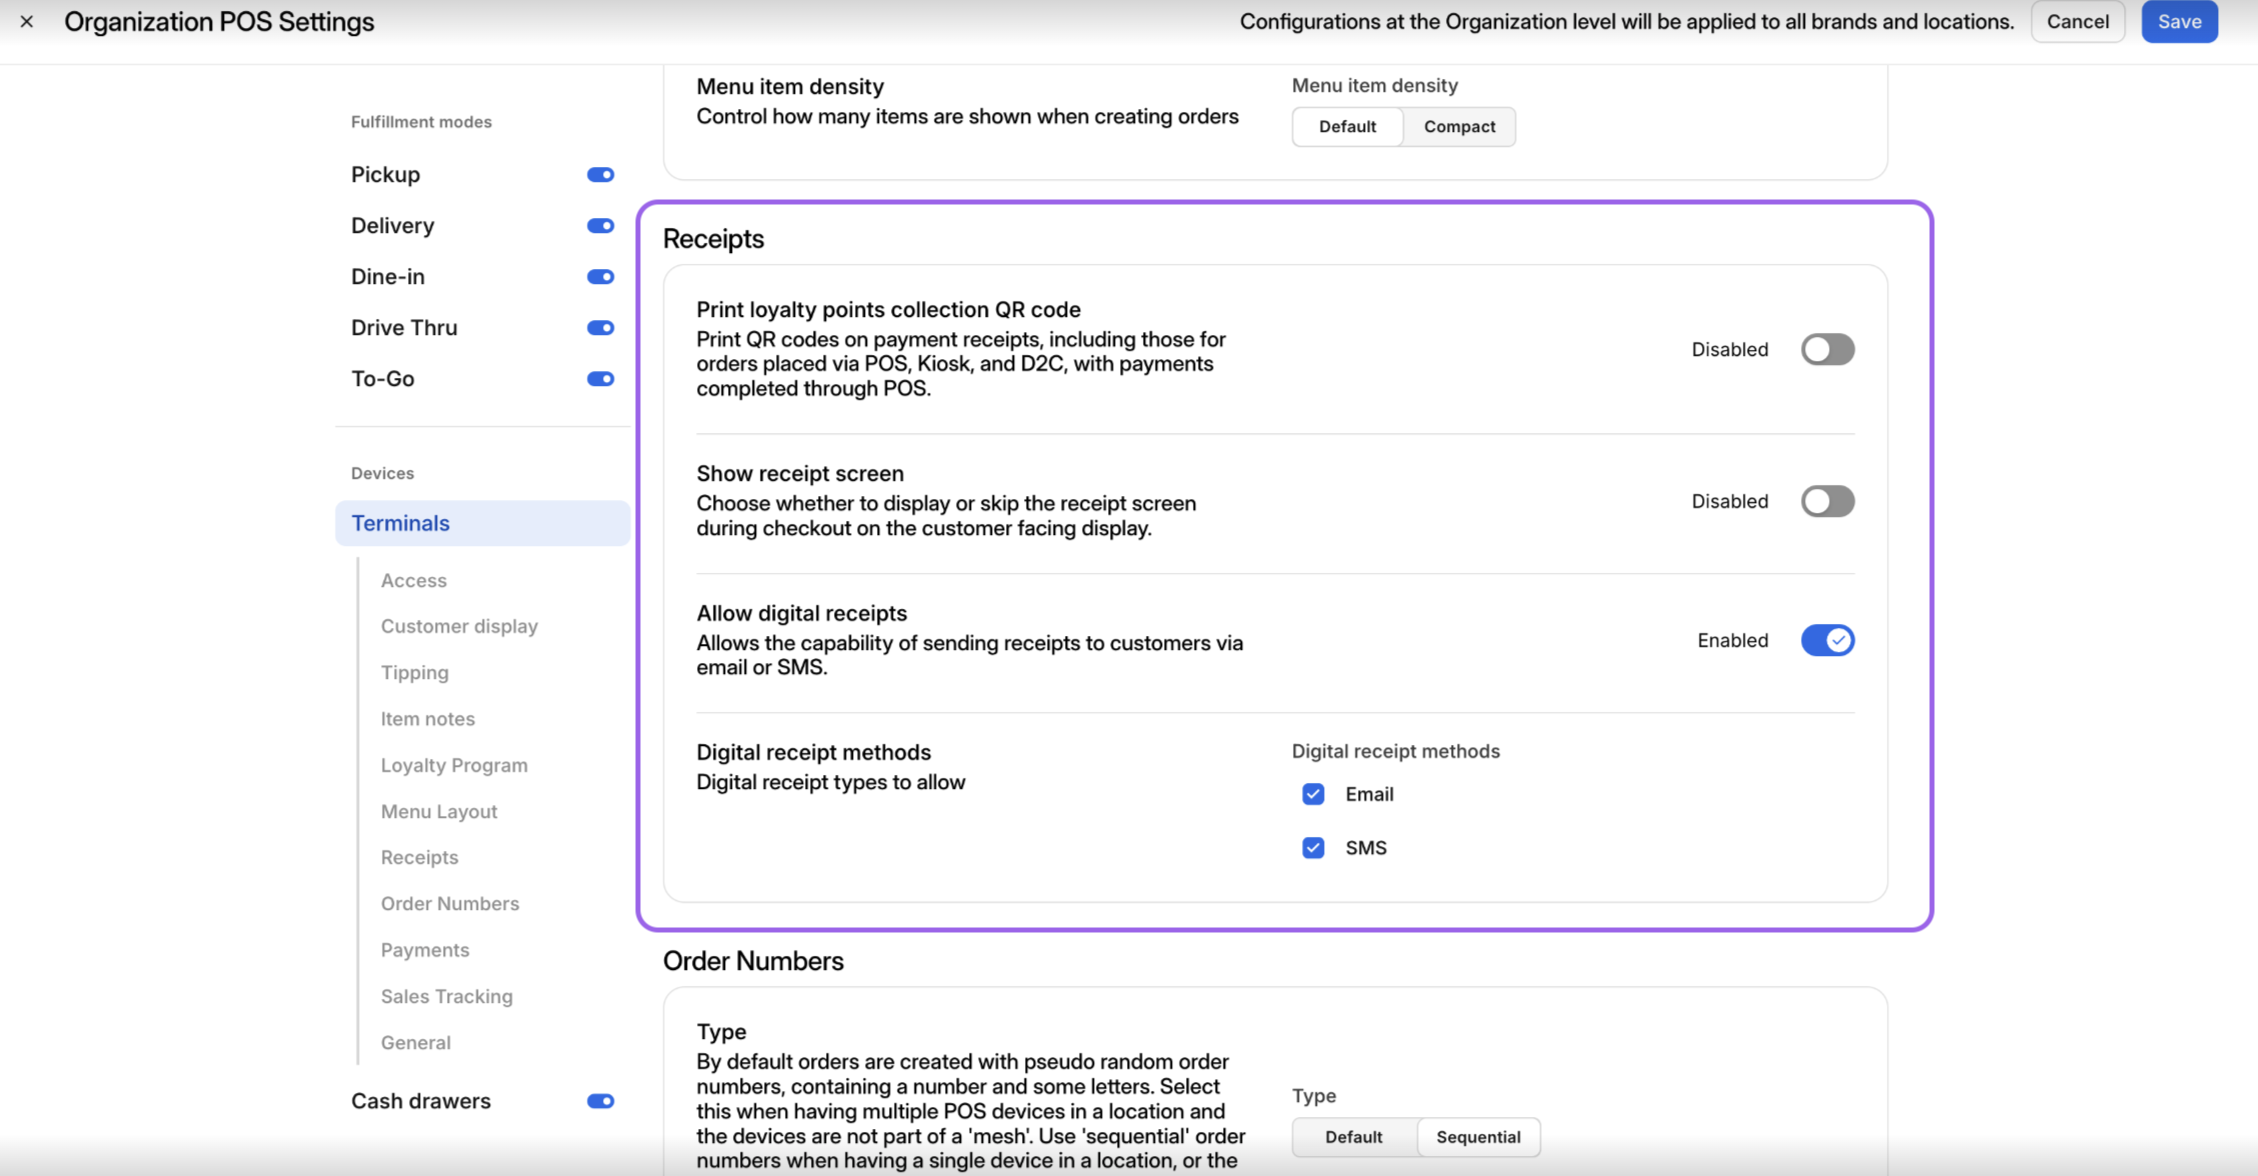Go to the Tipping subsection
Screen dimensions: 2258x1176
414,672
